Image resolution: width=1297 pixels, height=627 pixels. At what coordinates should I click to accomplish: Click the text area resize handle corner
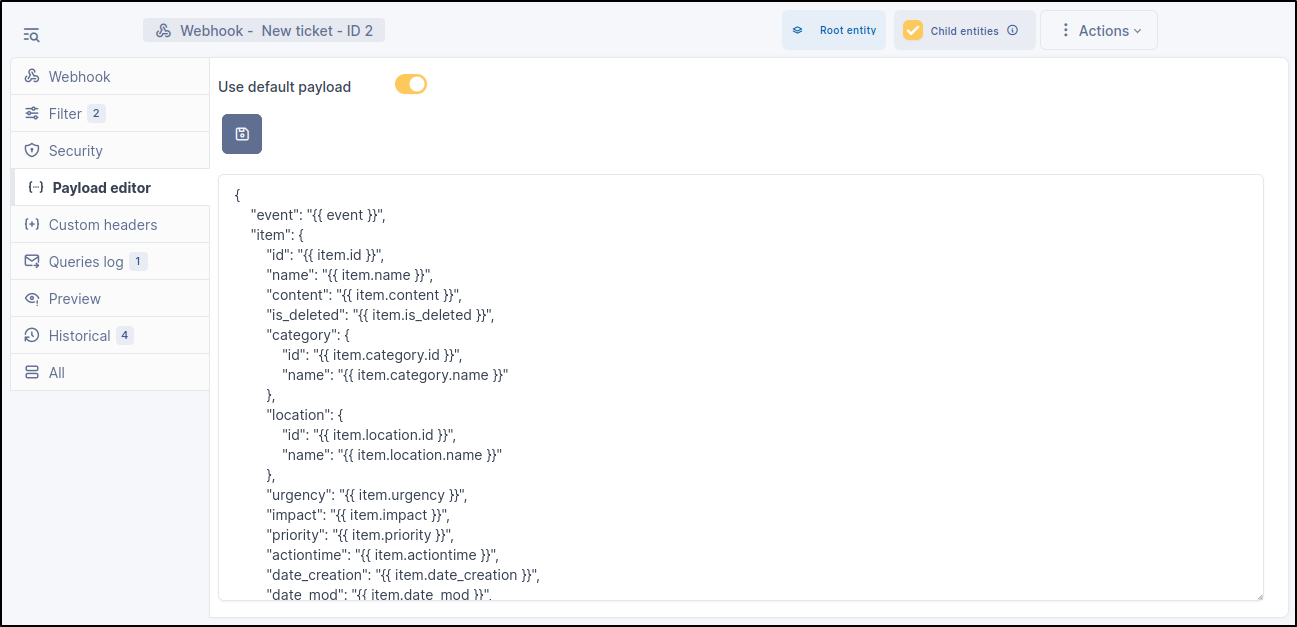(x=1258, y=596)
